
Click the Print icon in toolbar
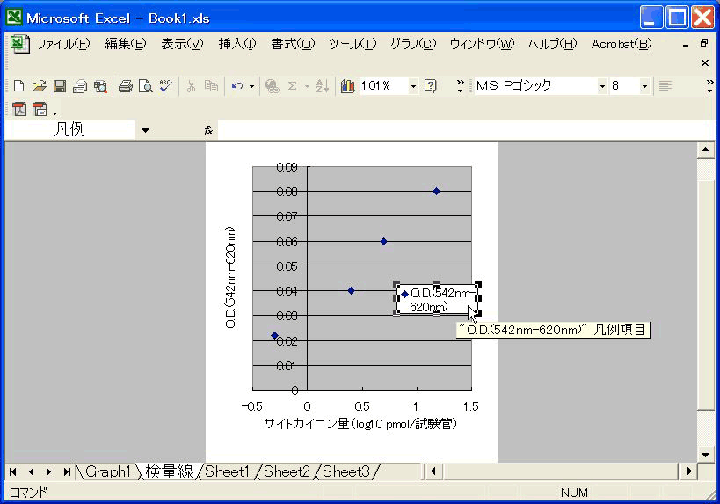(x=126, y=87)
